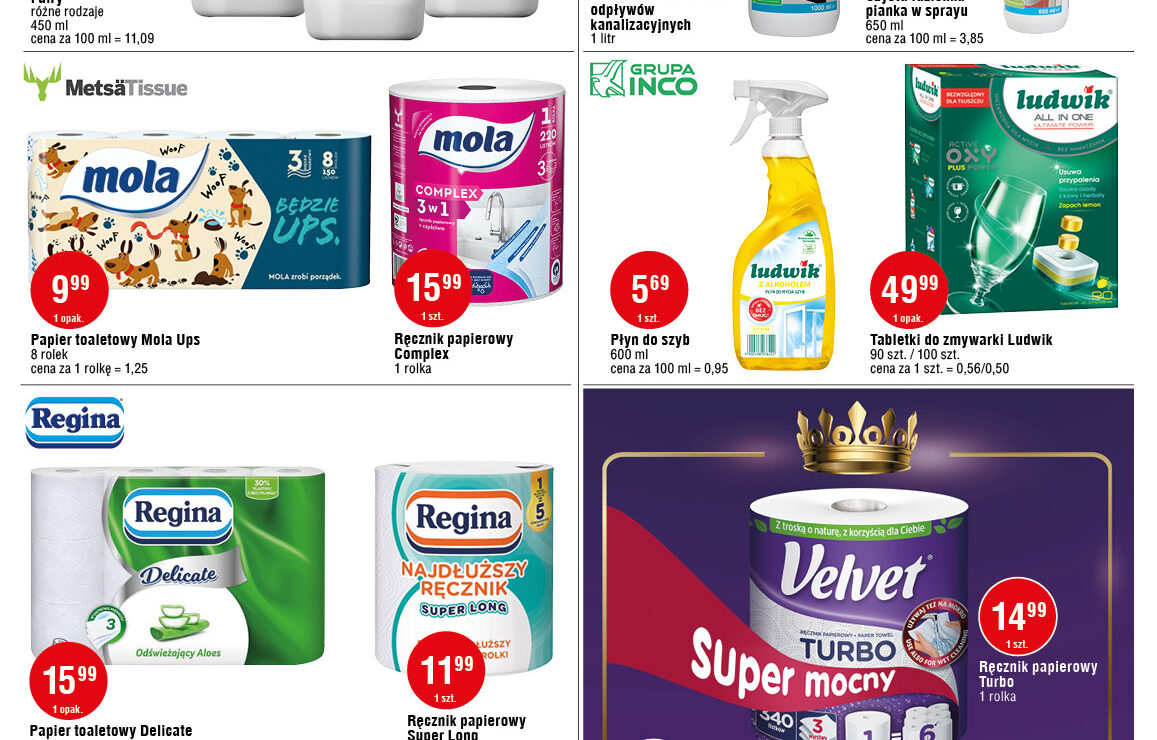Viewport: 1157px width, 740px height.
Task: Click the Super mocny slogan banner
Action: (x=793, y=664)
